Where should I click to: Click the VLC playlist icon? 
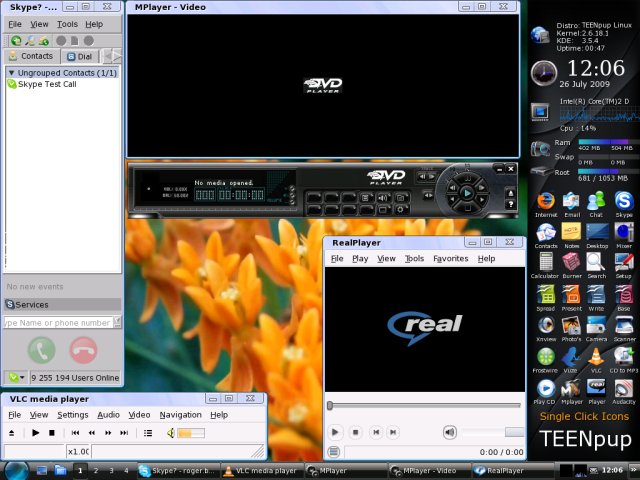click(148, 433)
